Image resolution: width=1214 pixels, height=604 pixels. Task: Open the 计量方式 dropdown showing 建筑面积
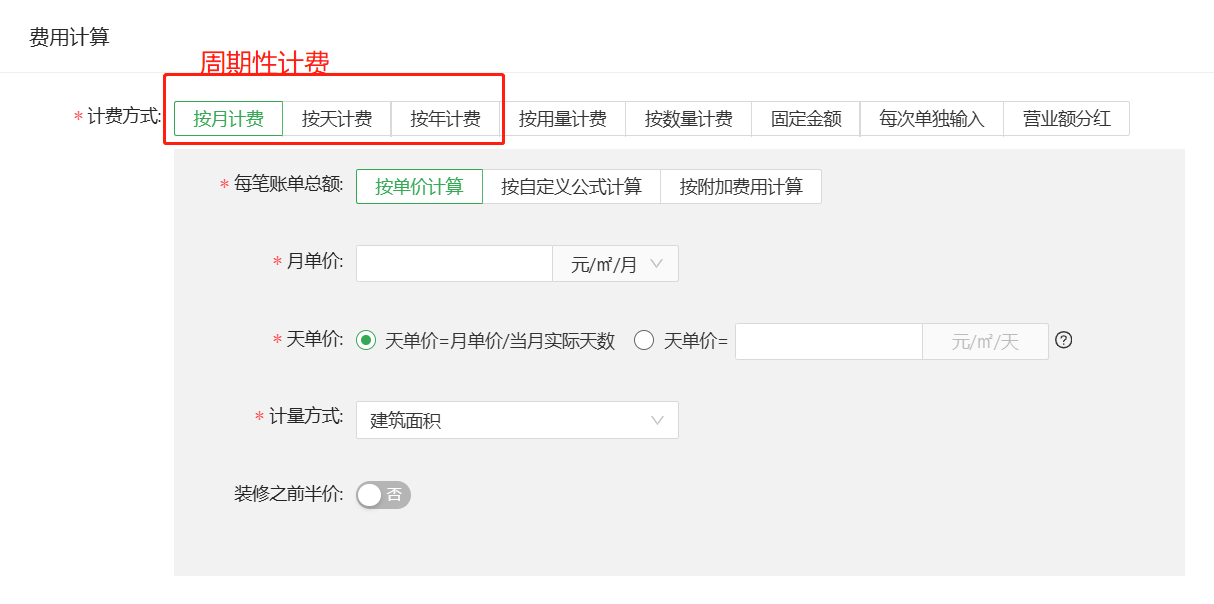517,420
